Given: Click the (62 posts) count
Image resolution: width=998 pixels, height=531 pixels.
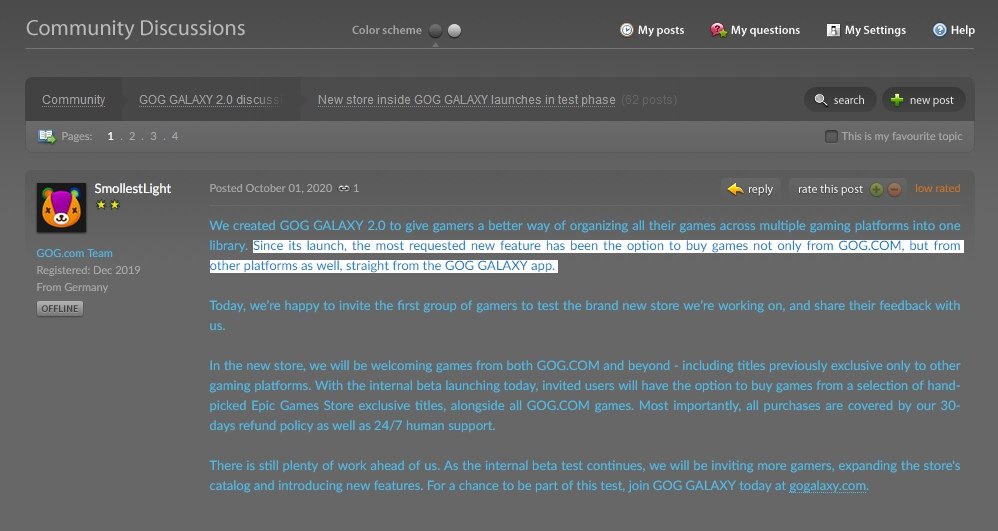Looking at the screenshot, I should click(649, 100).
